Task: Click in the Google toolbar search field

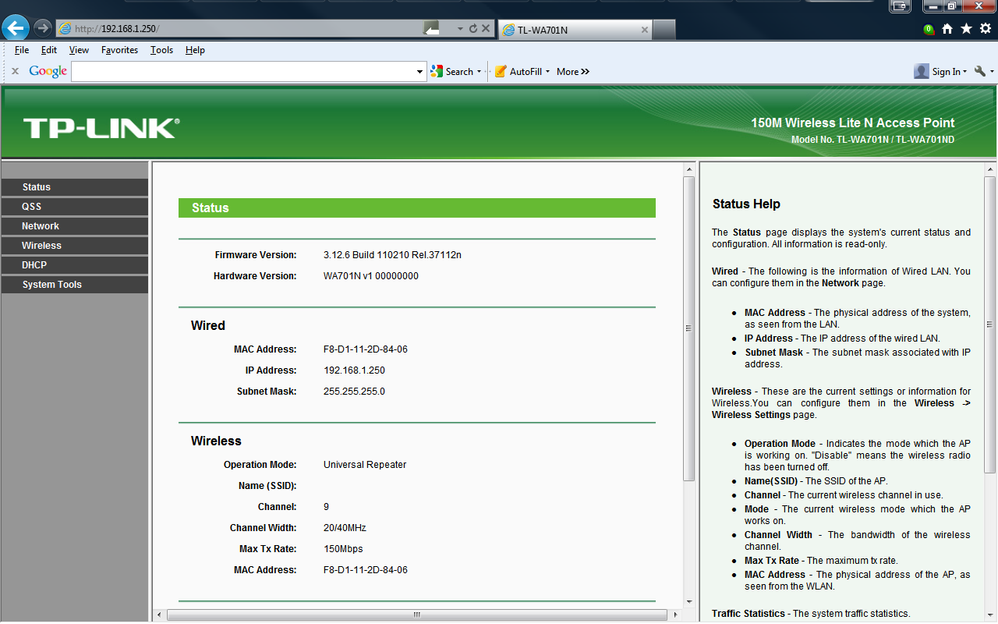Action: 242,71
